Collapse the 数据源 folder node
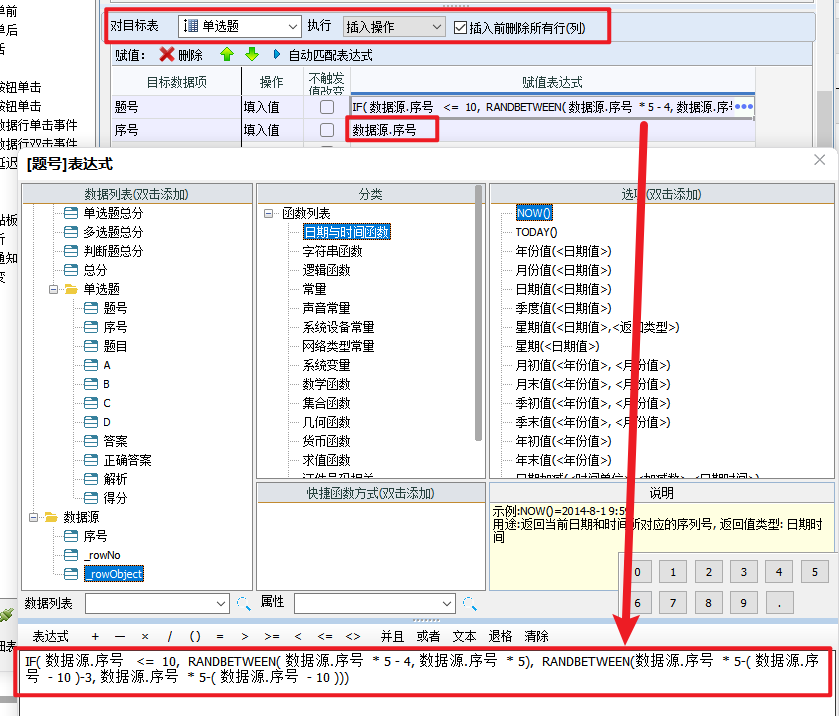Screen dimensions: 839x716 point(34,517)
